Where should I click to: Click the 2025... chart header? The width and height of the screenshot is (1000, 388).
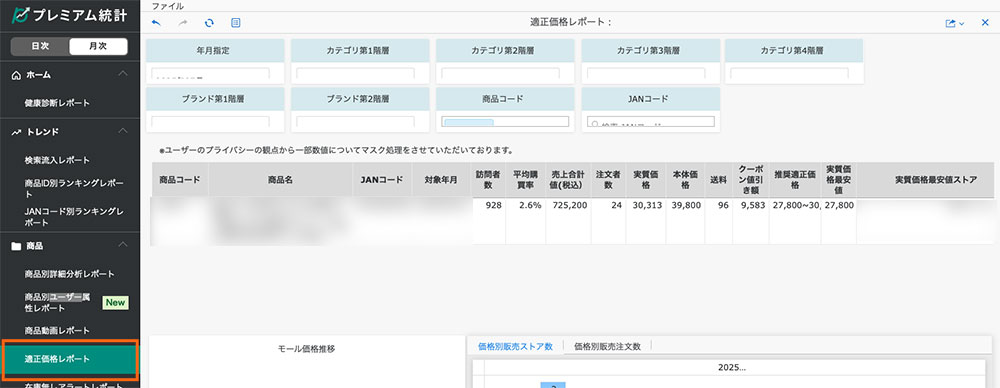tap(732, 368)
